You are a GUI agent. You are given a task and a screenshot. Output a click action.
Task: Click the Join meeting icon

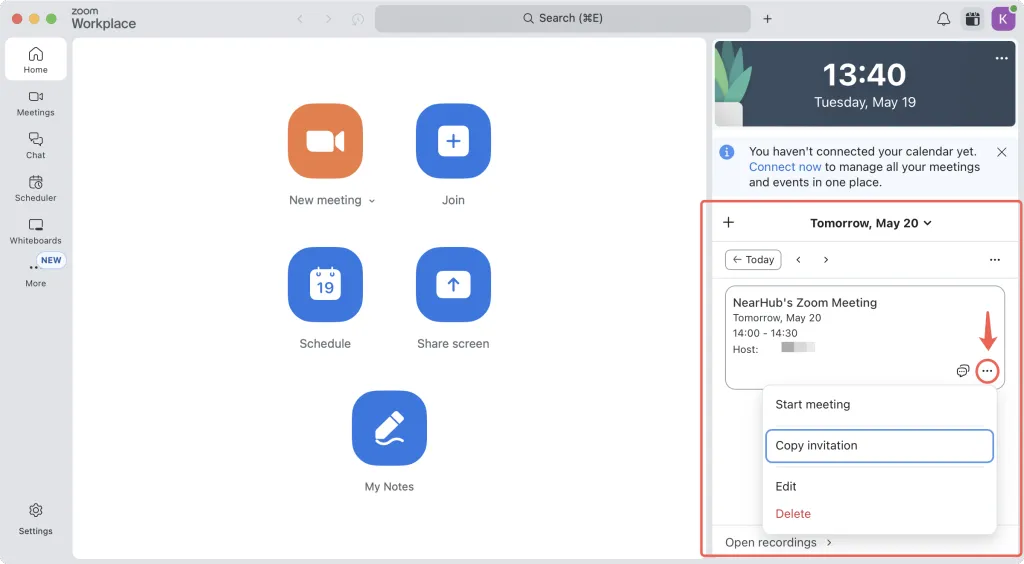(x=453, y=141)
